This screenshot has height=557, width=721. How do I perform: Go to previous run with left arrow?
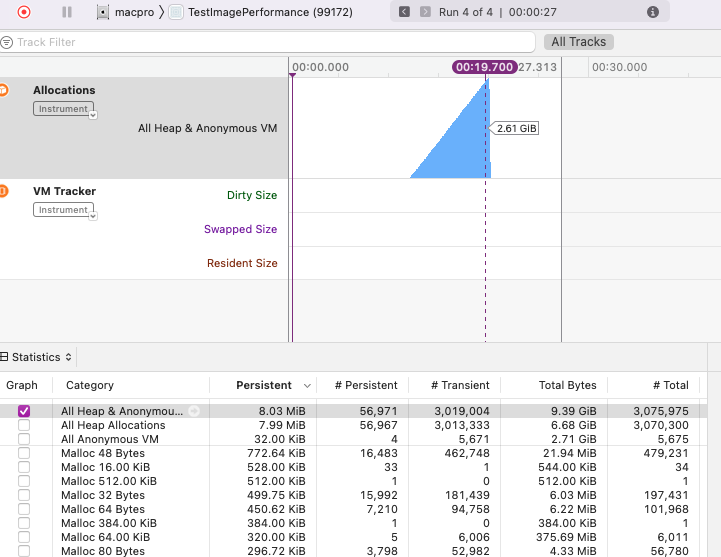404,12
